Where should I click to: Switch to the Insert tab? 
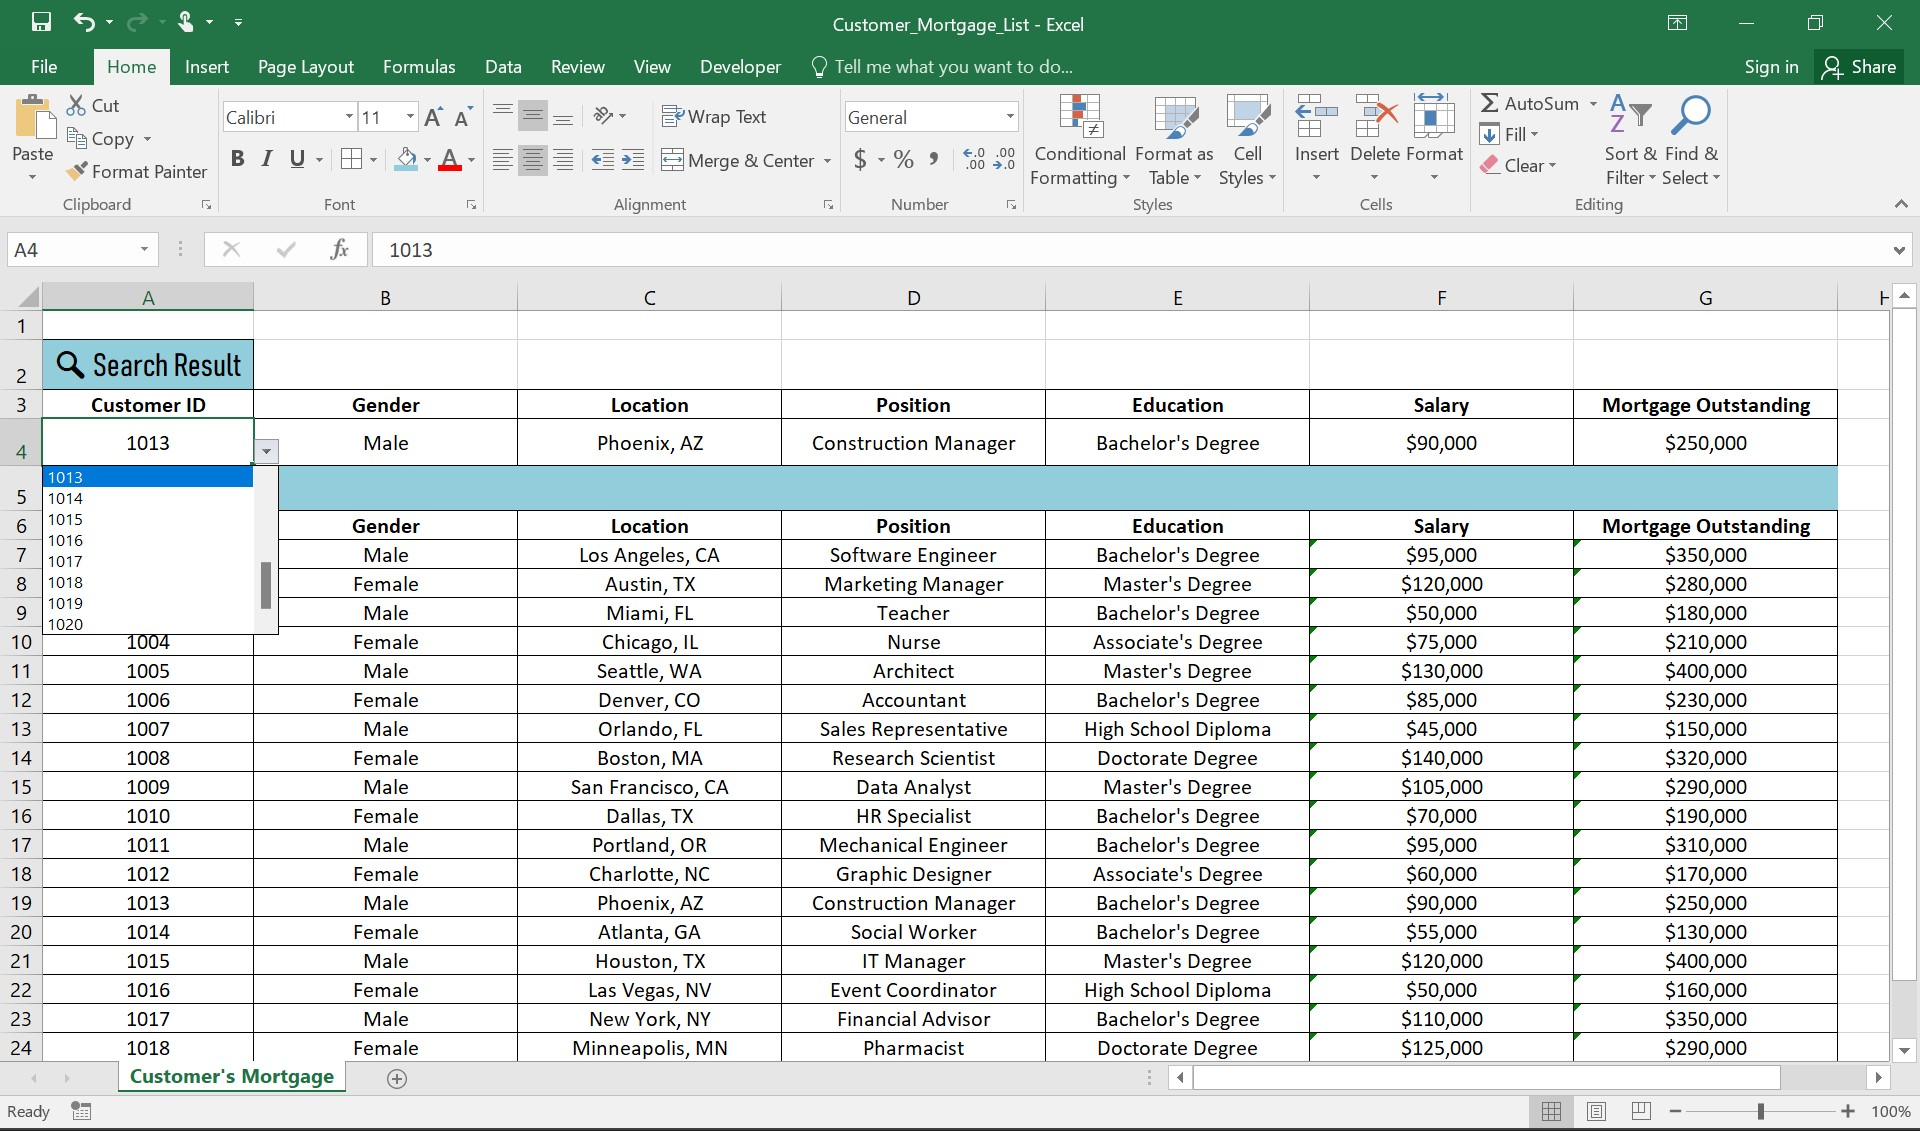[x=207, y=67]
